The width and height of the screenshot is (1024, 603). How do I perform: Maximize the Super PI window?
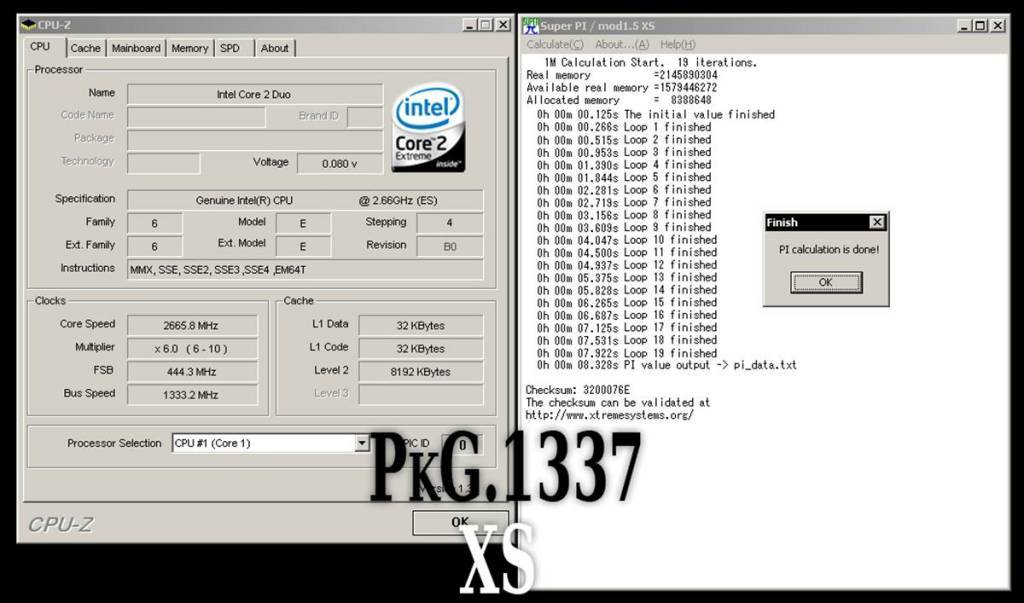(980, 25)
